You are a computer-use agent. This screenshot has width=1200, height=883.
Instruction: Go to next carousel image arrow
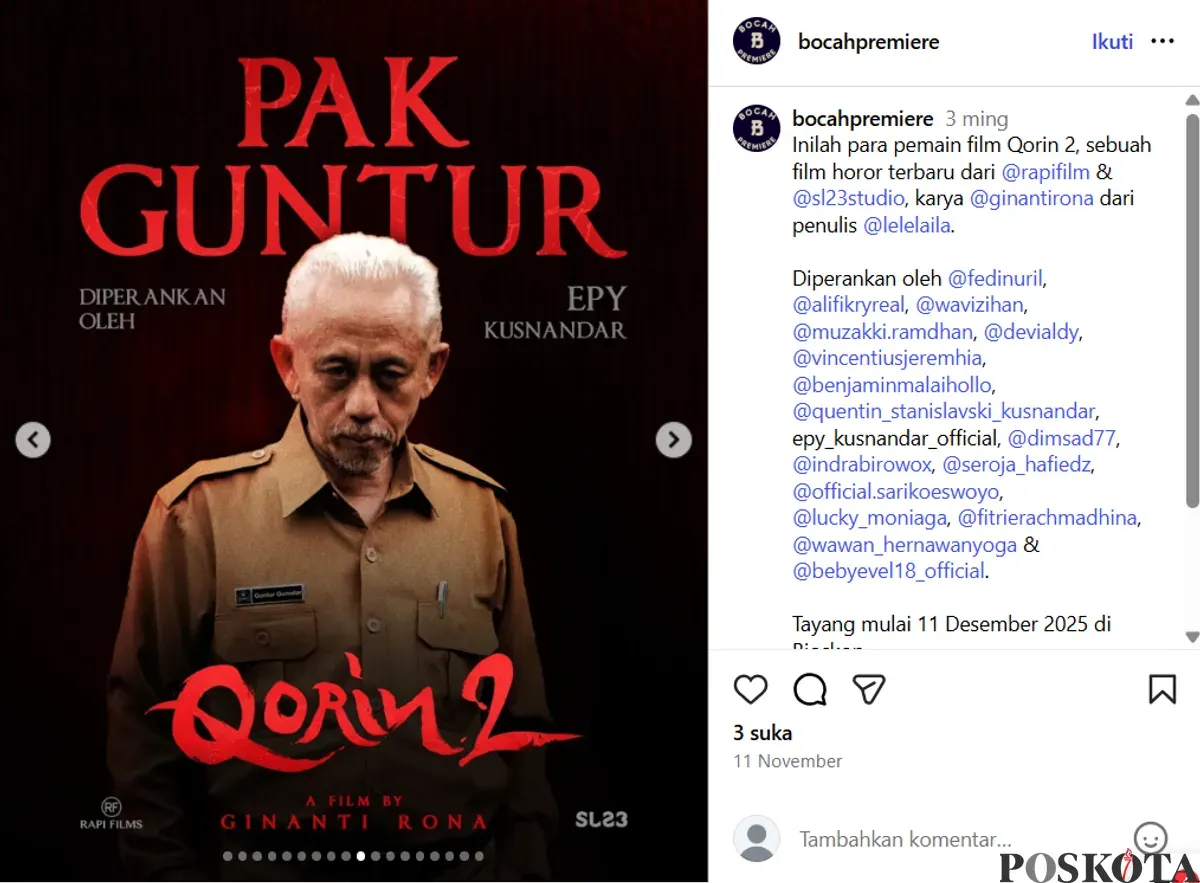coord(673,439)
